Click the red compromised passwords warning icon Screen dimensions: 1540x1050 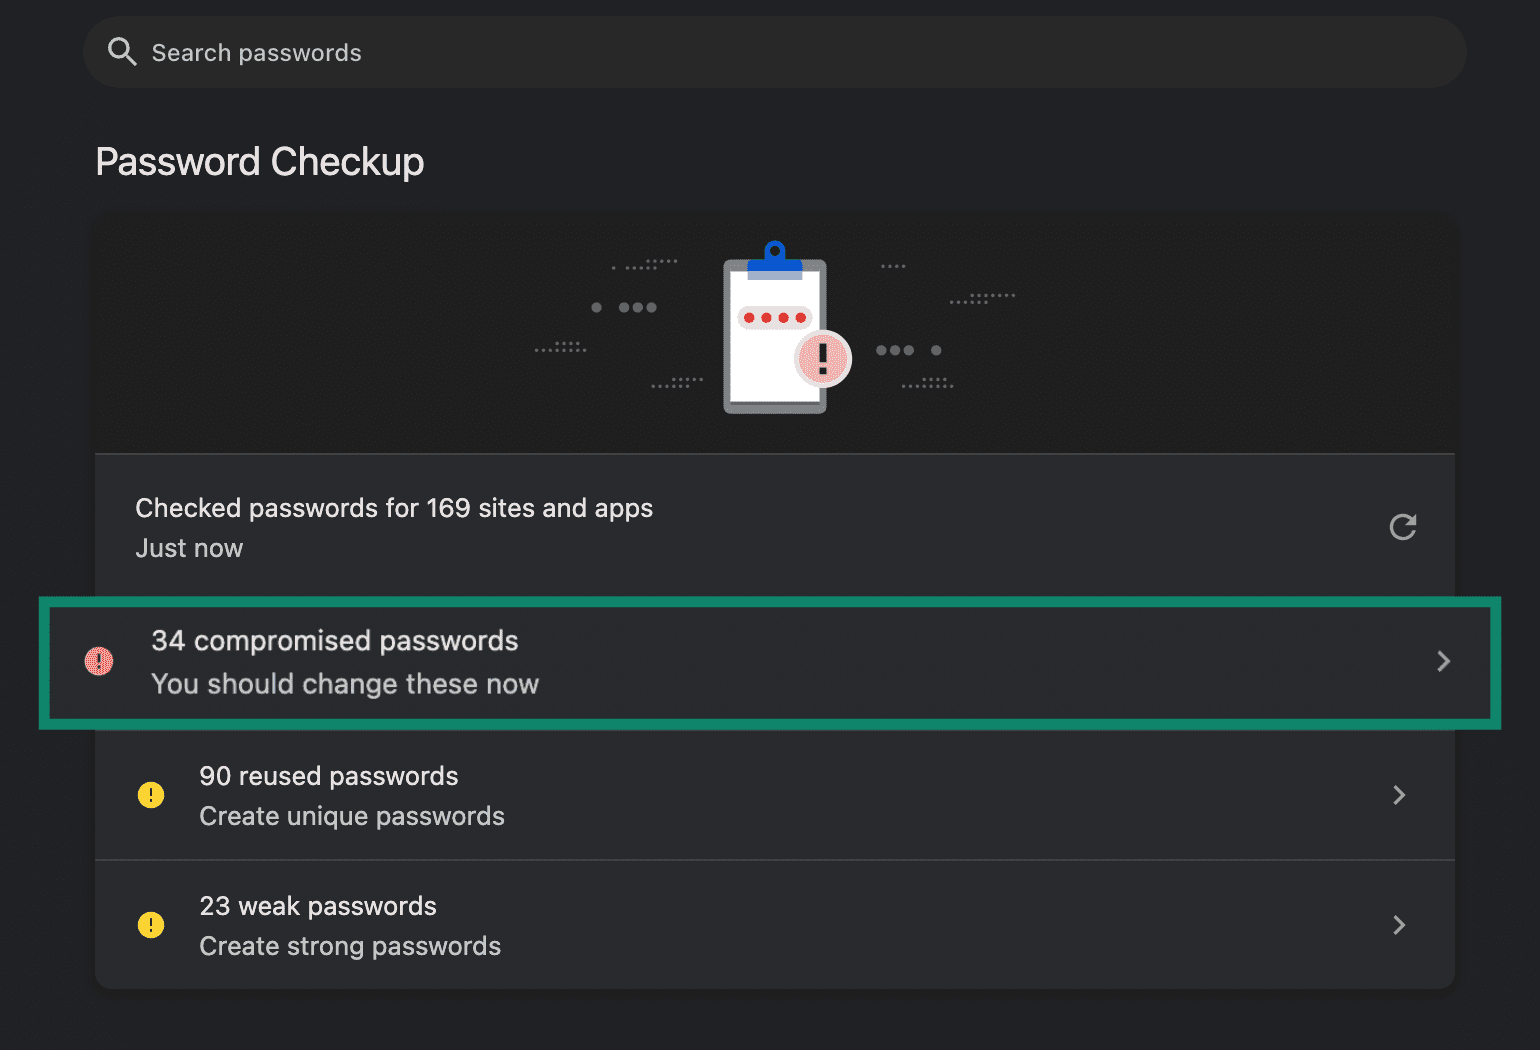click(x=99, y=661)
